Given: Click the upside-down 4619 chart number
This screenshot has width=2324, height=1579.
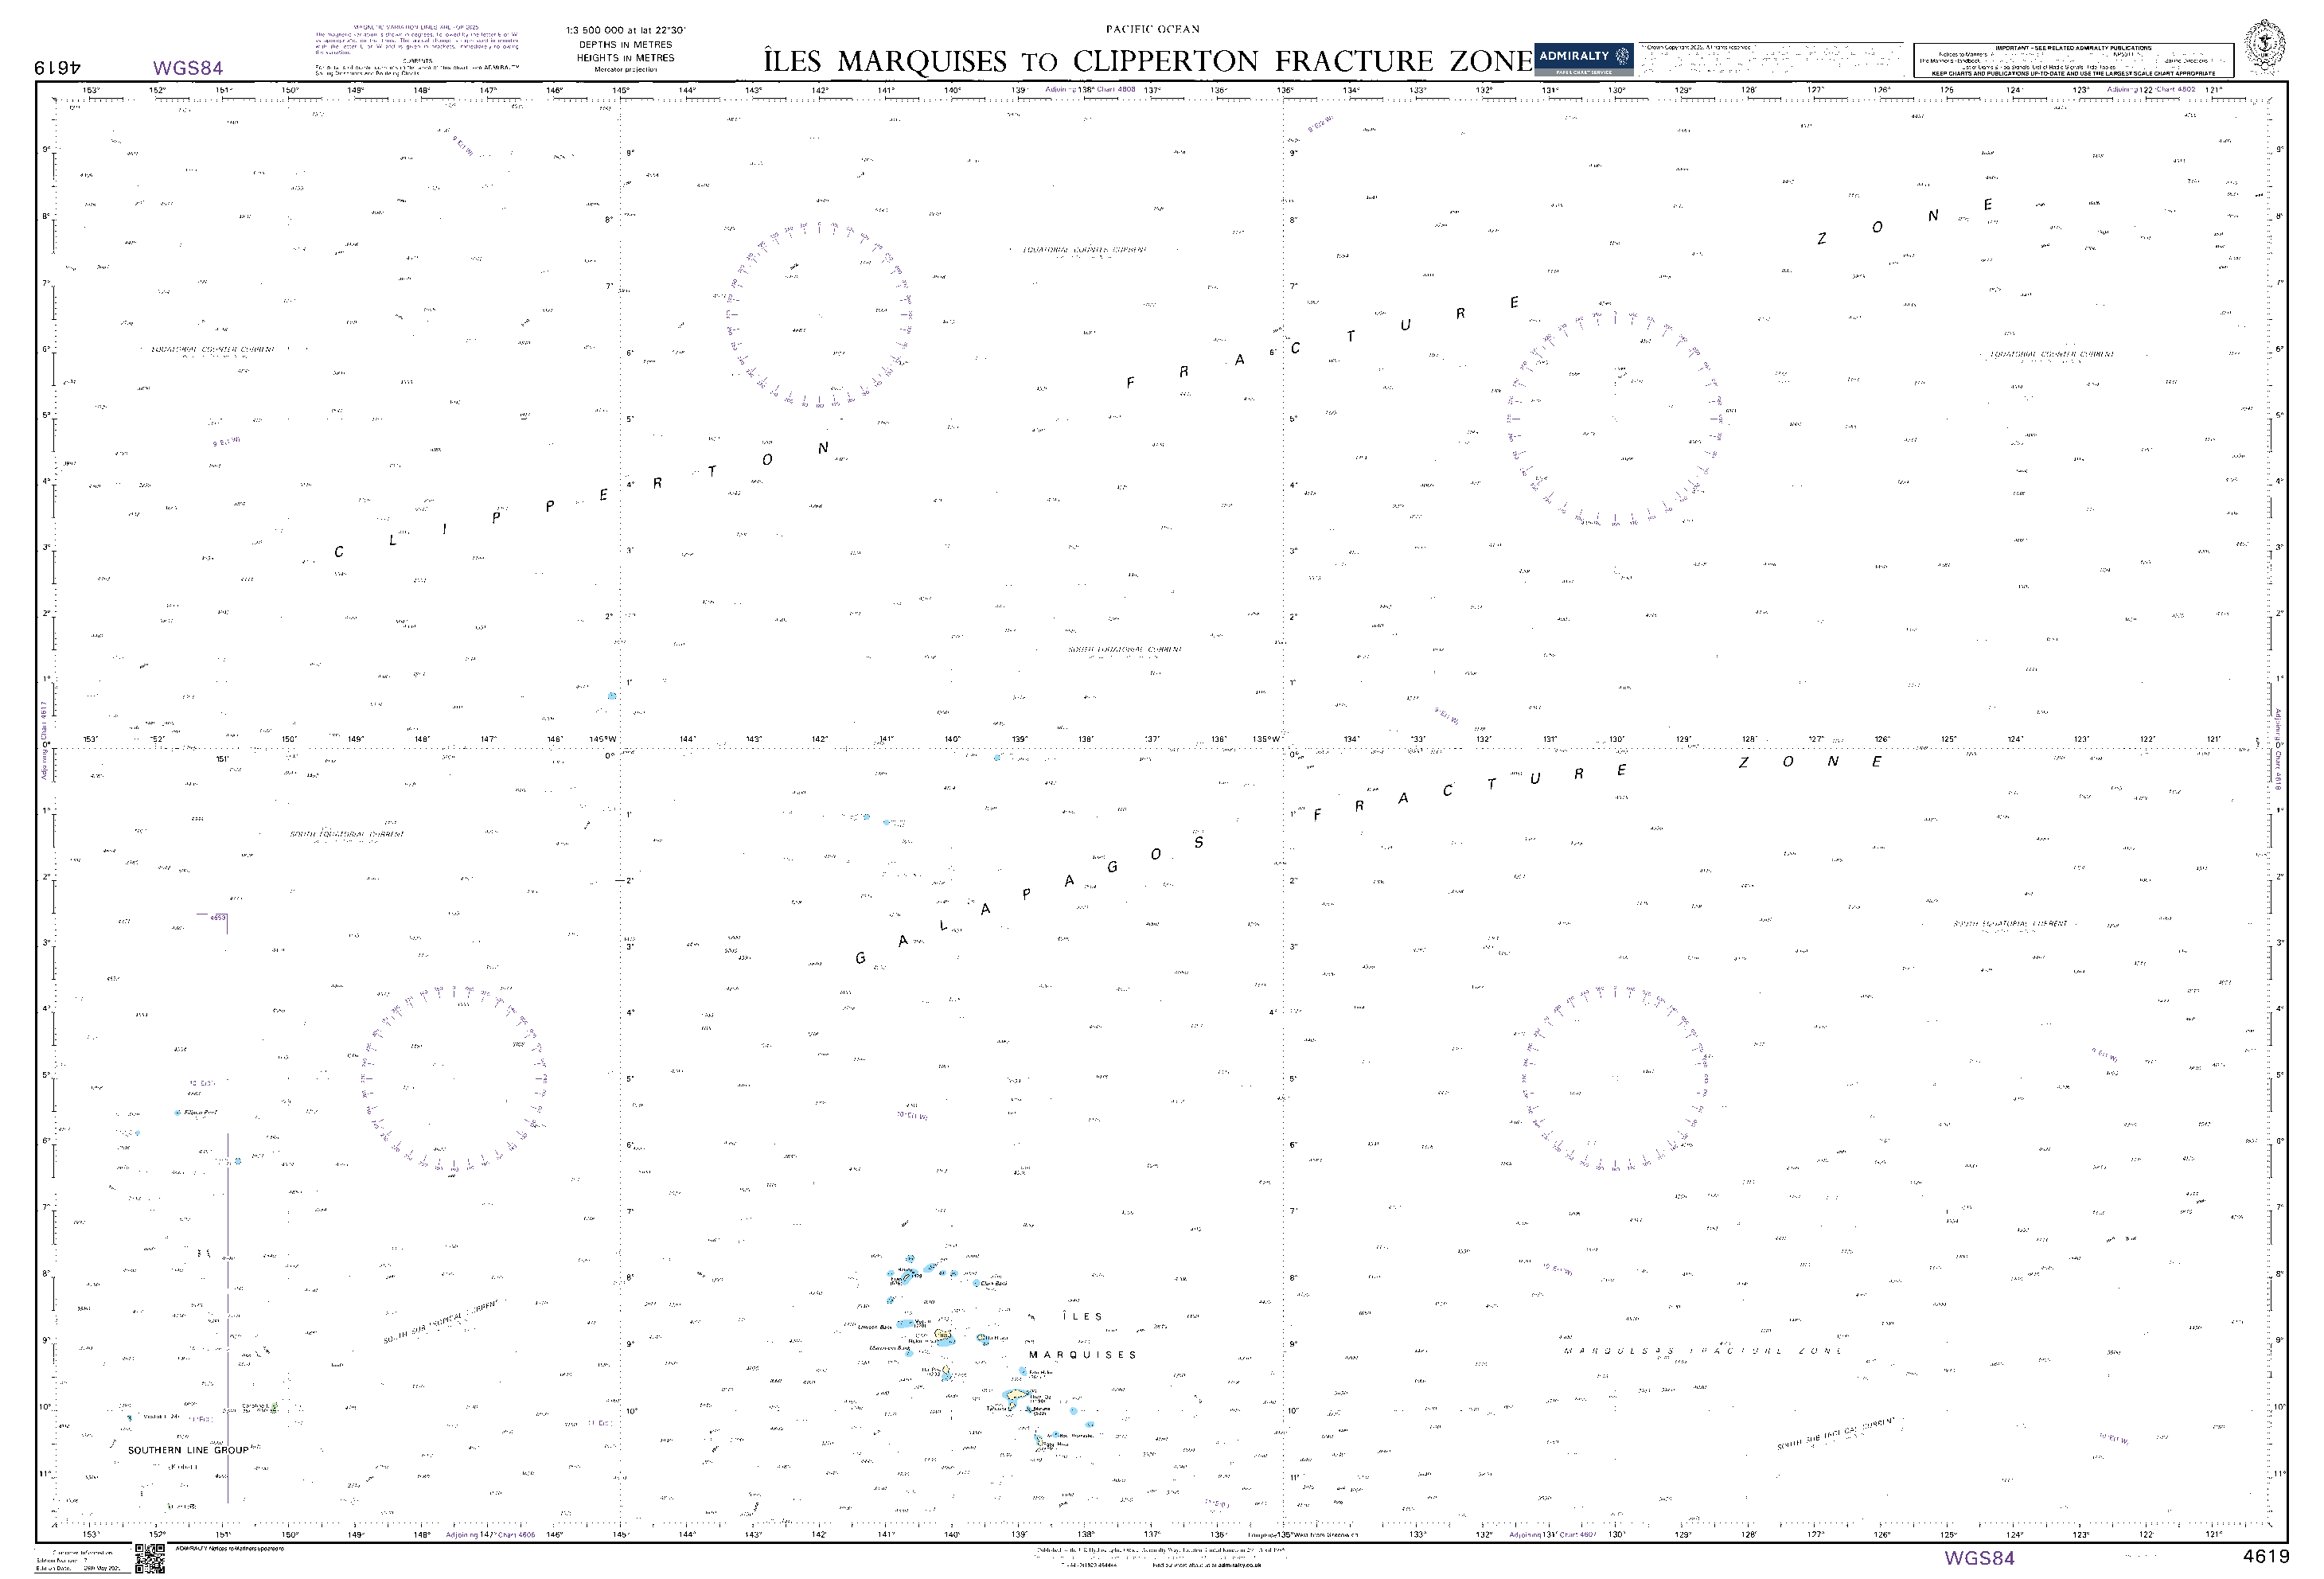Looking at the screenshot, I should 57,68.
